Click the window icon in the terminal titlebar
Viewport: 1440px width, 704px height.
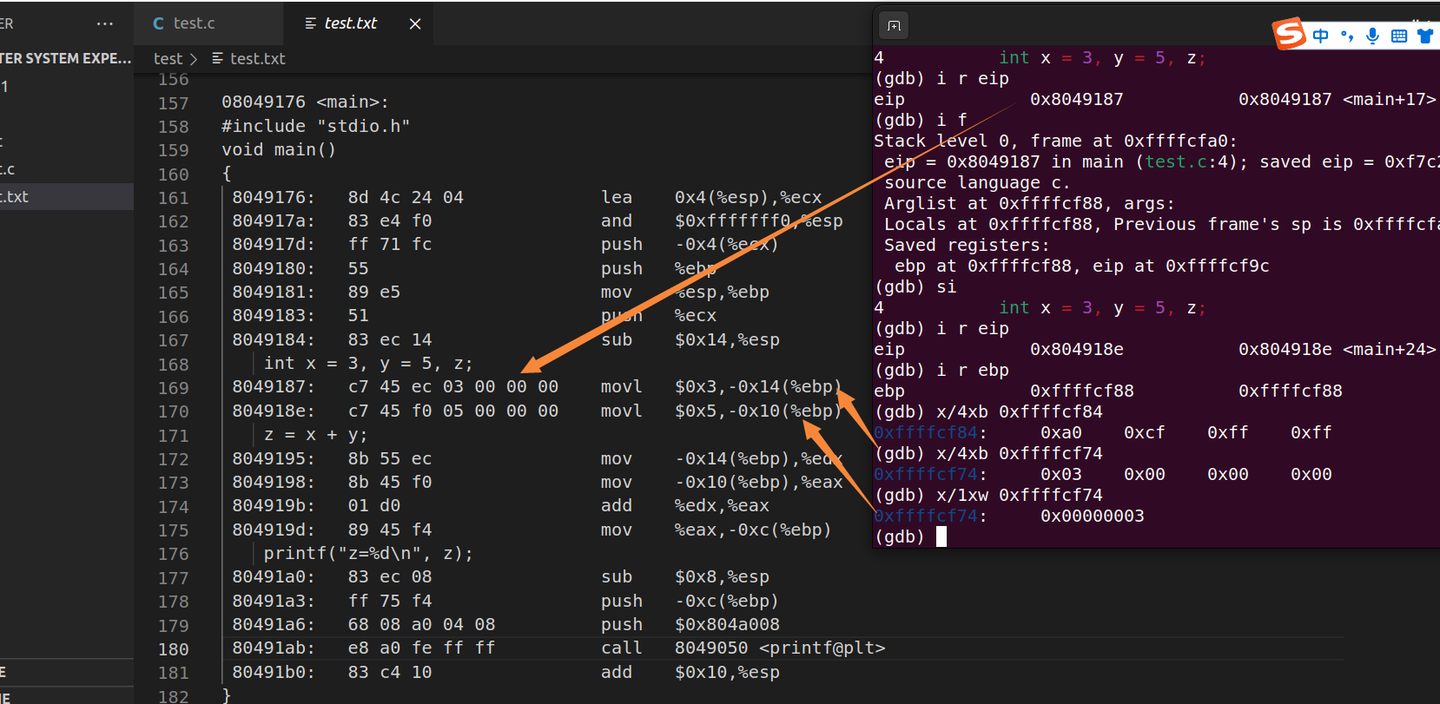tap(893, 25)
